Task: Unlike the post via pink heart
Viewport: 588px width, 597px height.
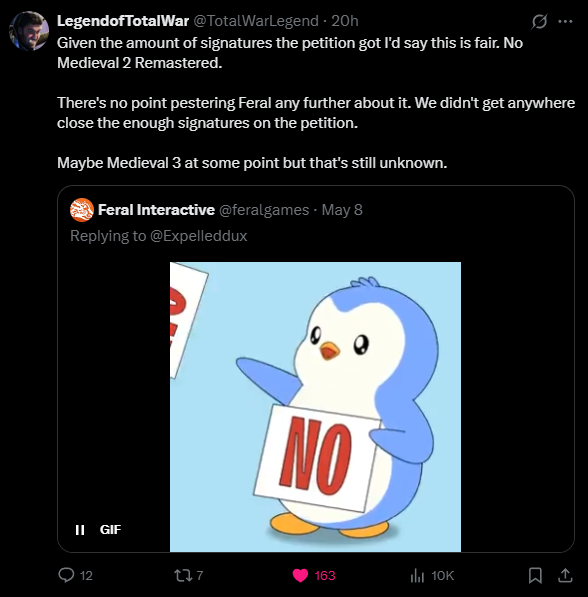Action: (300, 575)
